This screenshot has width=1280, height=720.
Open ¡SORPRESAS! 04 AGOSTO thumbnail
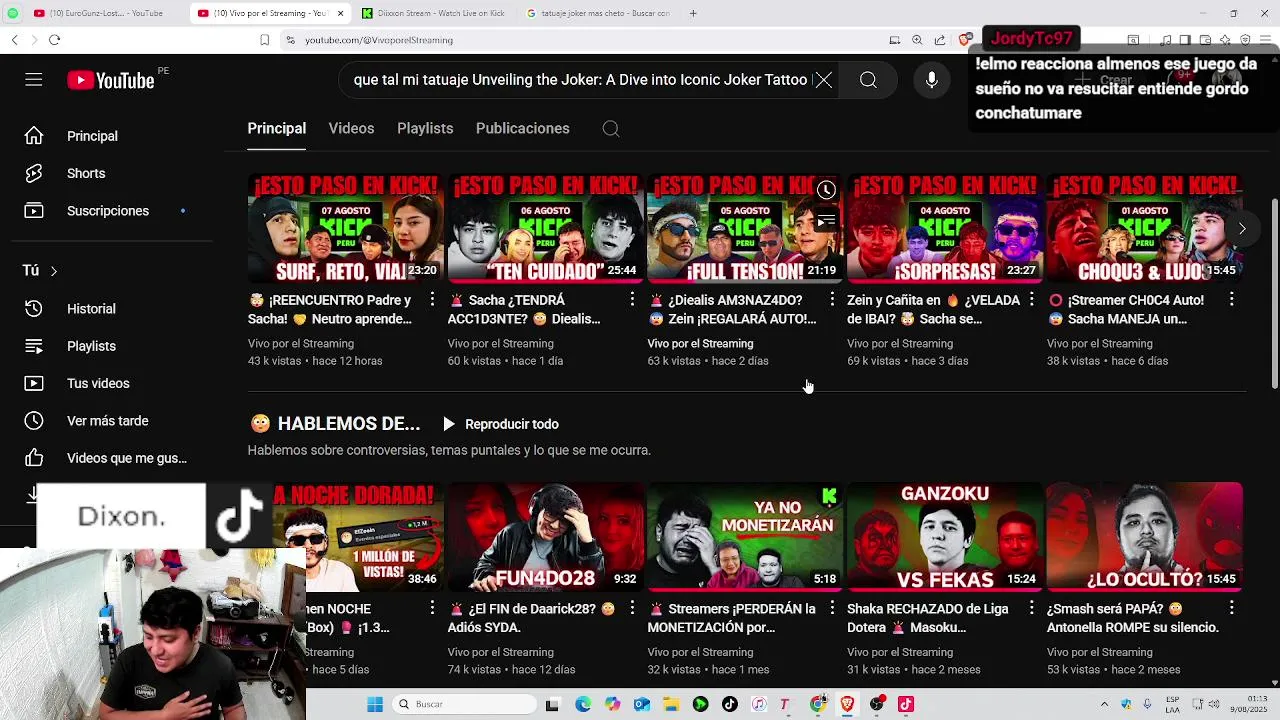[x=945, y=228]
